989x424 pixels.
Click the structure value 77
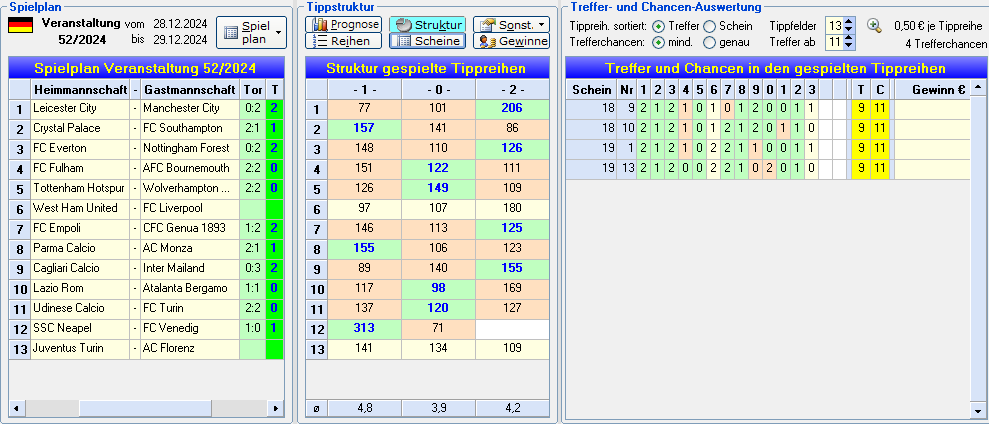(364, 109)
